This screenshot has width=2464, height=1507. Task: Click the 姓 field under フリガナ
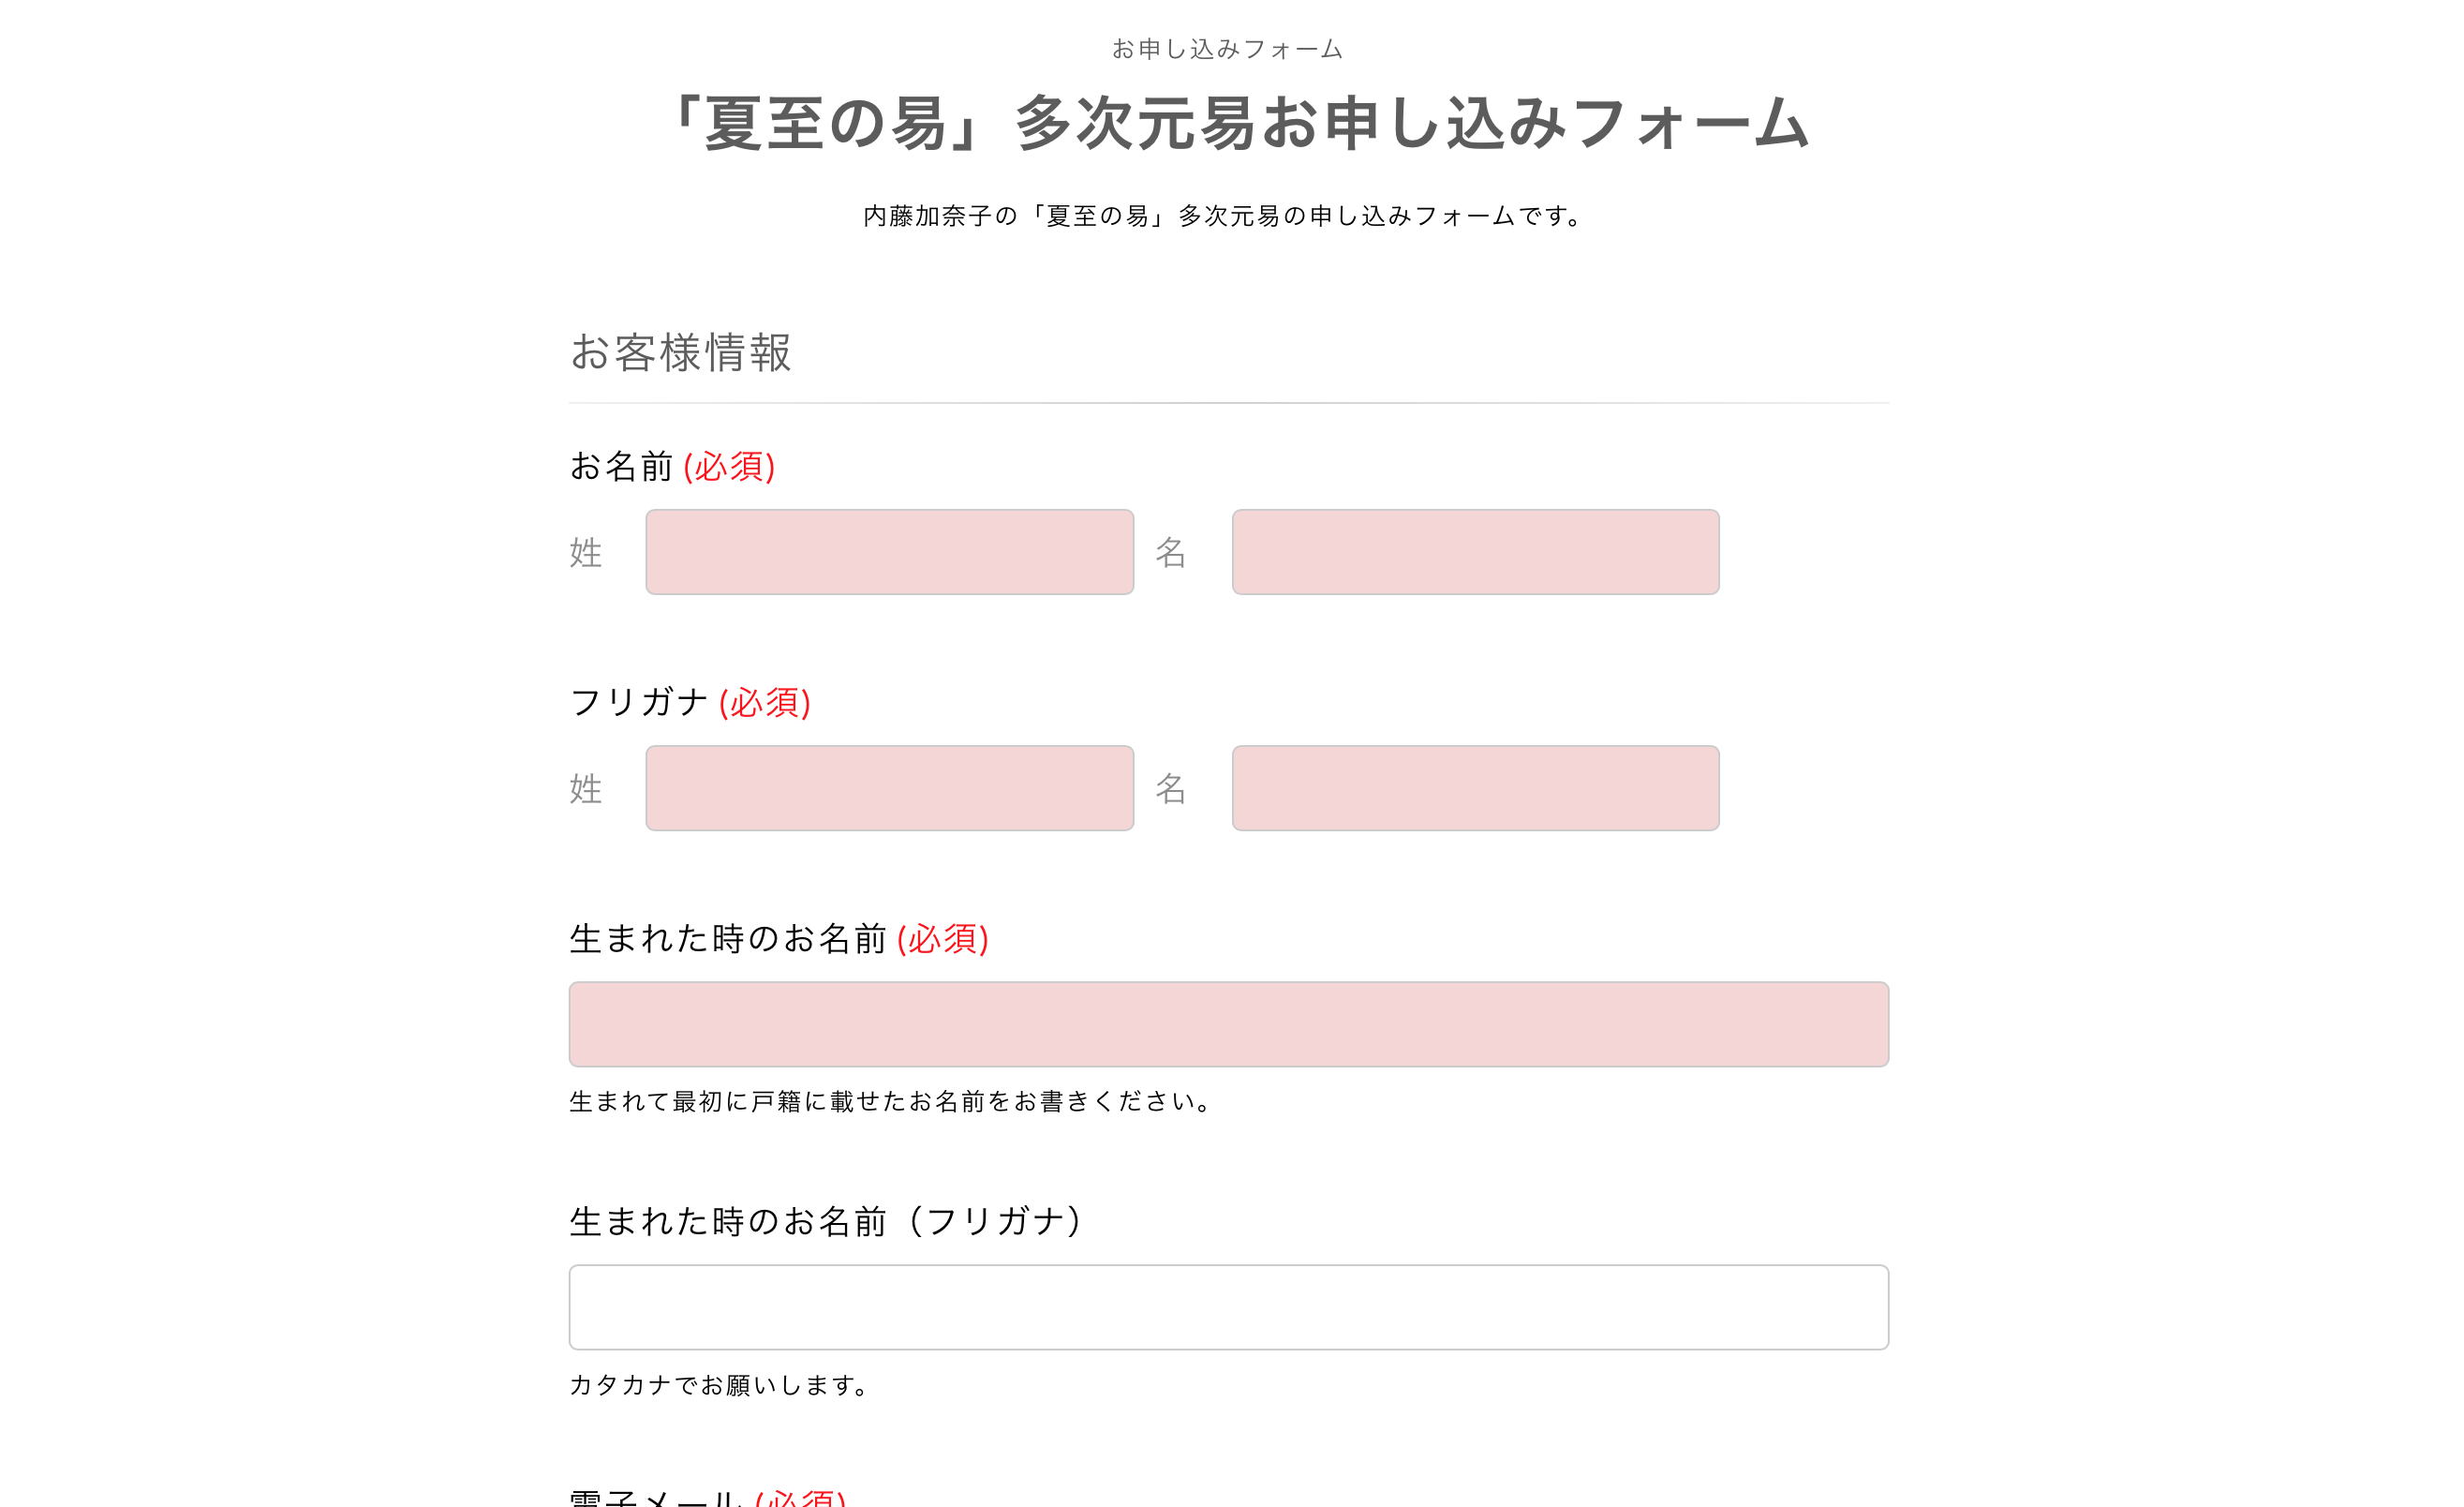click(888, 788)
